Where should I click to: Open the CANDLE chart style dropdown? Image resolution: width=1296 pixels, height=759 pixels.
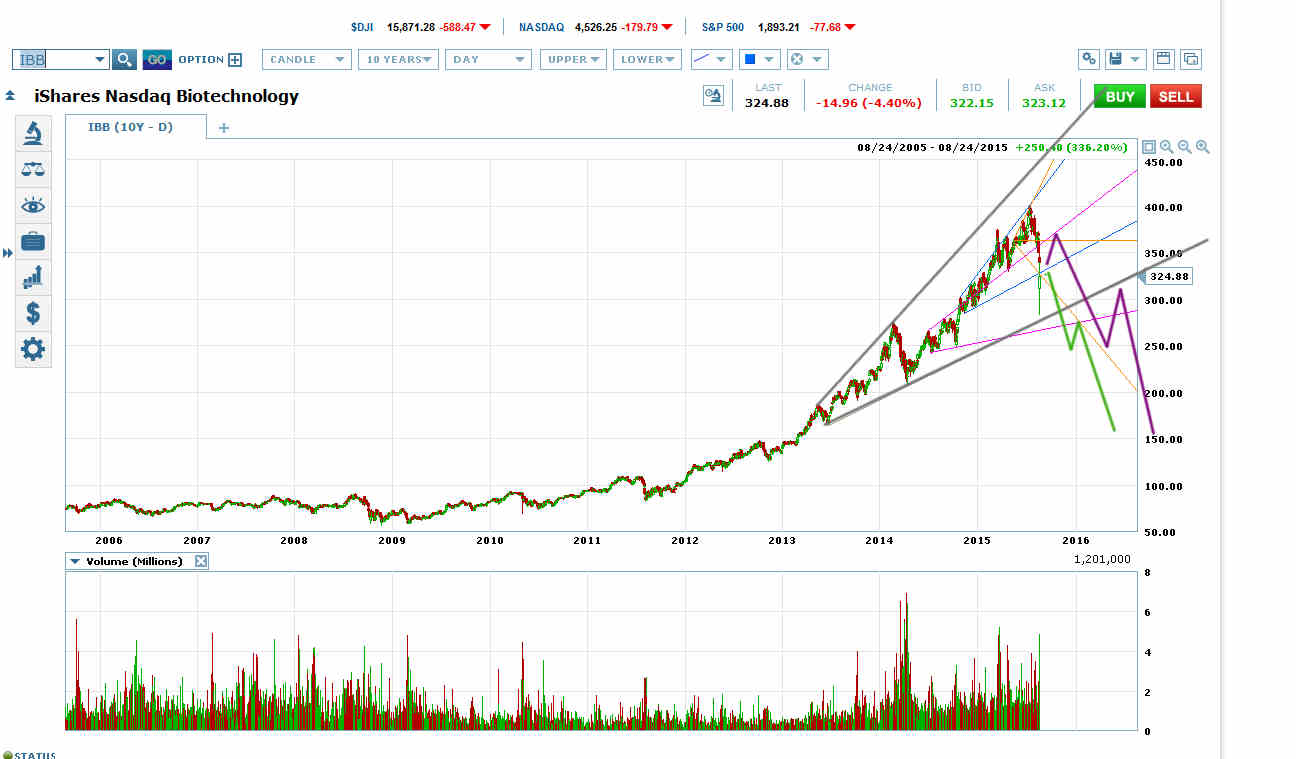coord(307,60)
